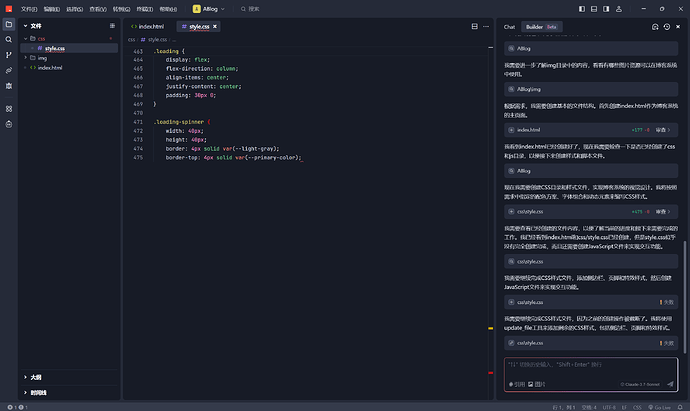Click the send paper-plane icon
The image size is (690, 411).
(x=670, y=384)
